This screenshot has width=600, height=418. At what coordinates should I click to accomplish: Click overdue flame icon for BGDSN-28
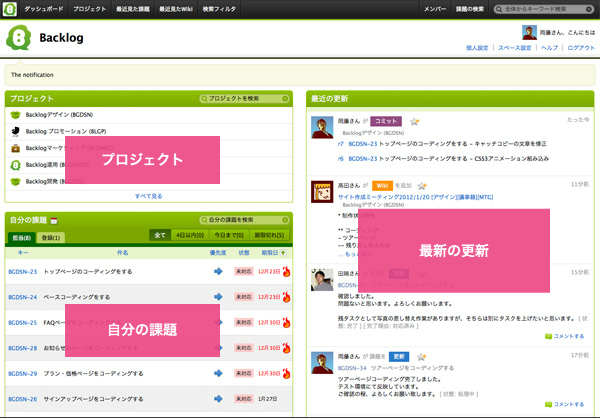(x=286, y=348)
